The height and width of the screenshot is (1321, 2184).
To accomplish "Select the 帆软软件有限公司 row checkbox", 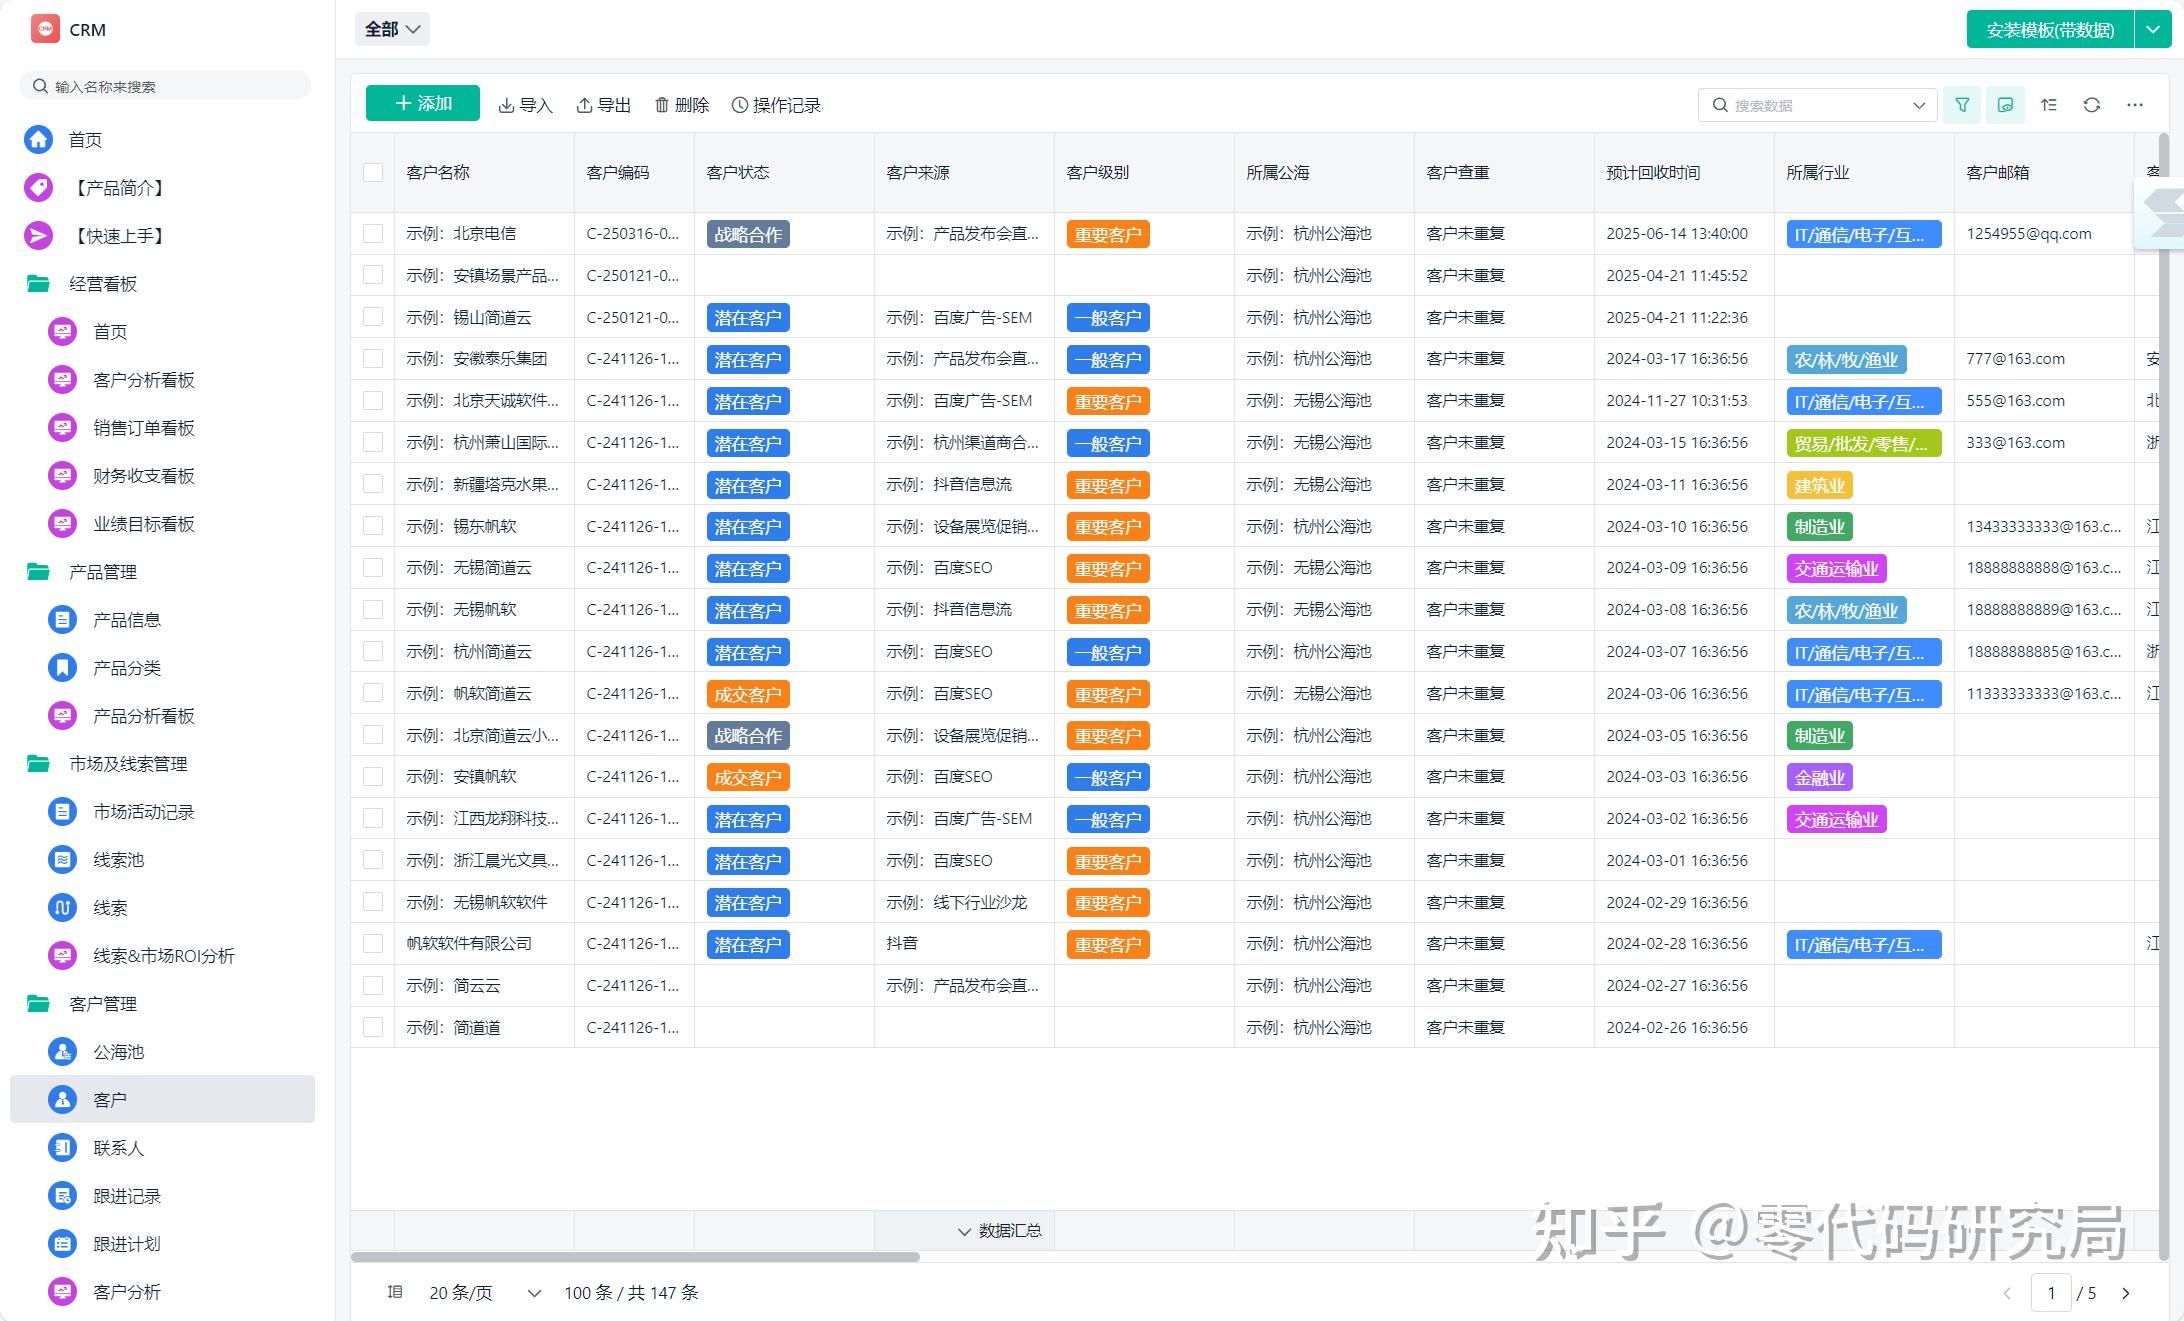I will 372,943.
